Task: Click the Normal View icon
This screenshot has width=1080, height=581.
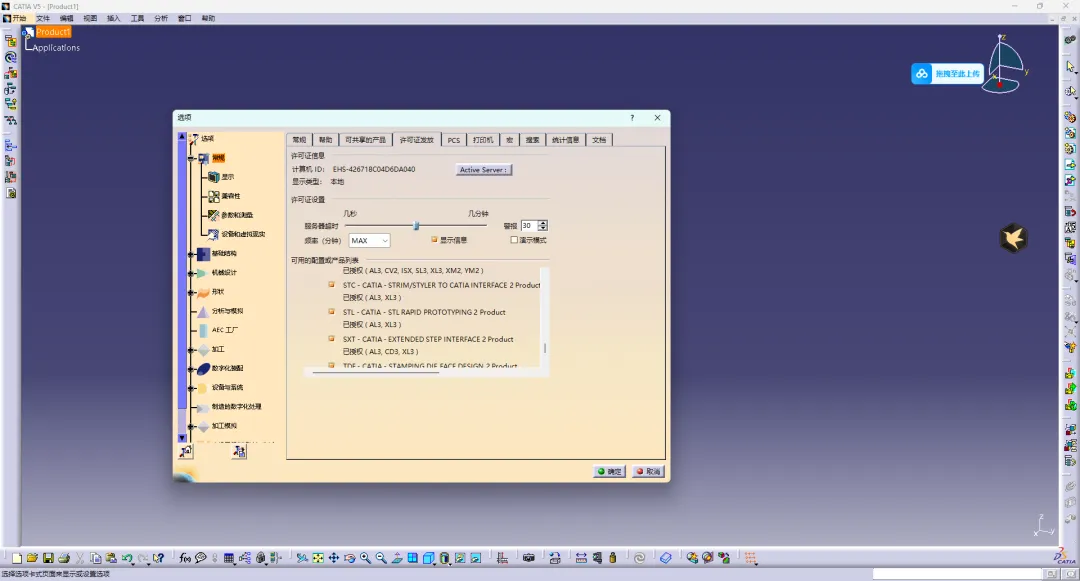Action: pyautogui.click(x=397, y=558)
